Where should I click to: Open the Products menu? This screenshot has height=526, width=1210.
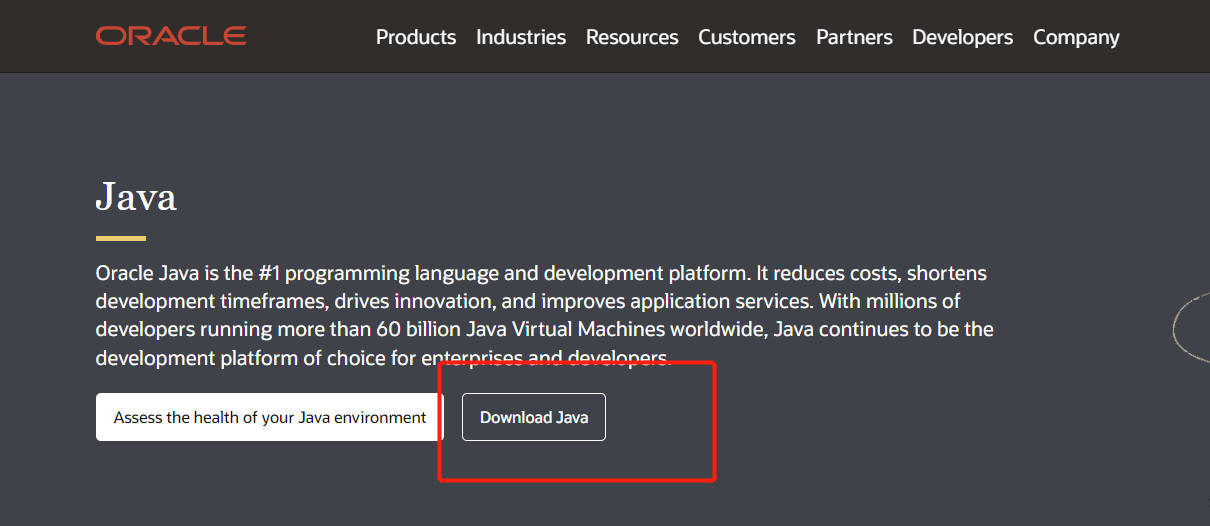click(416, 37)
